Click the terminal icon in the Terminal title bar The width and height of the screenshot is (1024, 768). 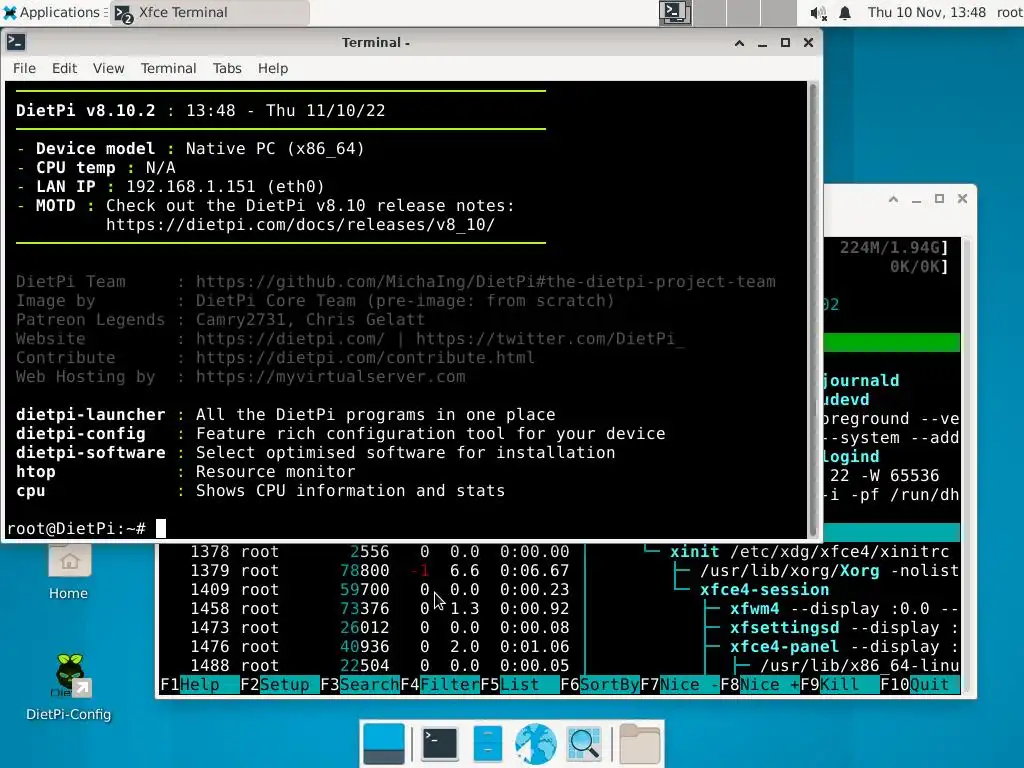tap(16, 42)
